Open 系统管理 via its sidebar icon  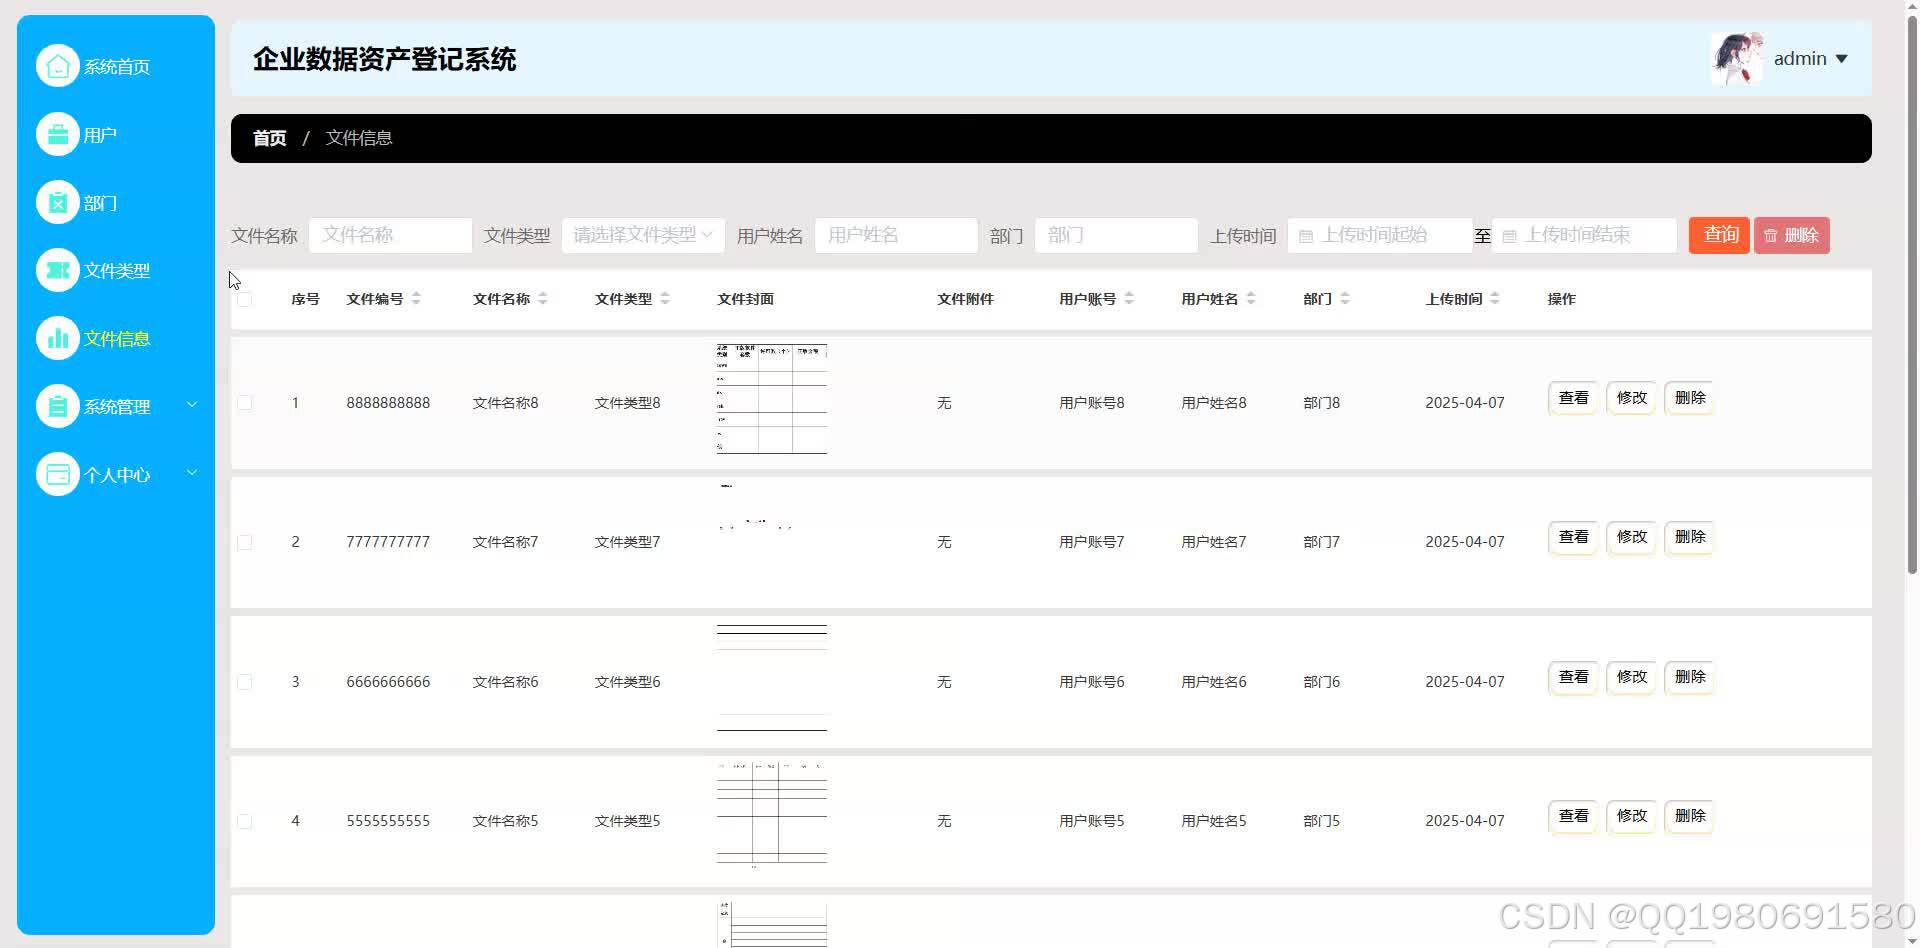[57, 406]
